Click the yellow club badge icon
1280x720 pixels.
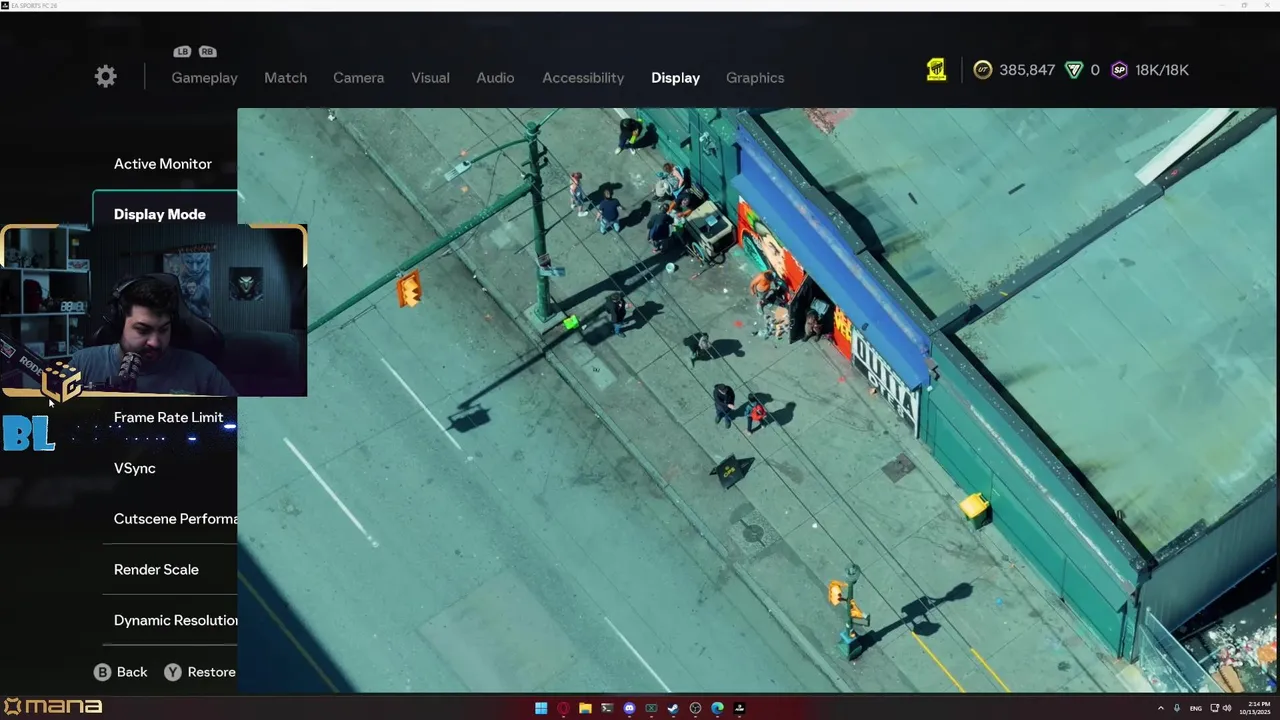click(936, 70)
